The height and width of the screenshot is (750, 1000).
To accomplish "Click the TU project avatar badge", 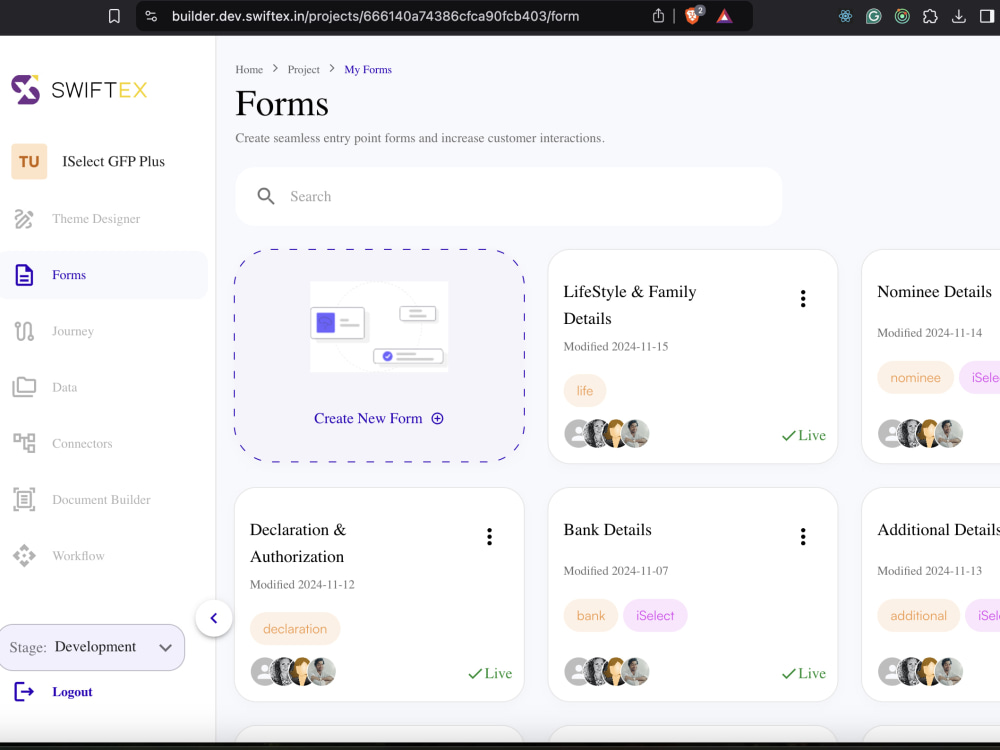I will (29, 161).
